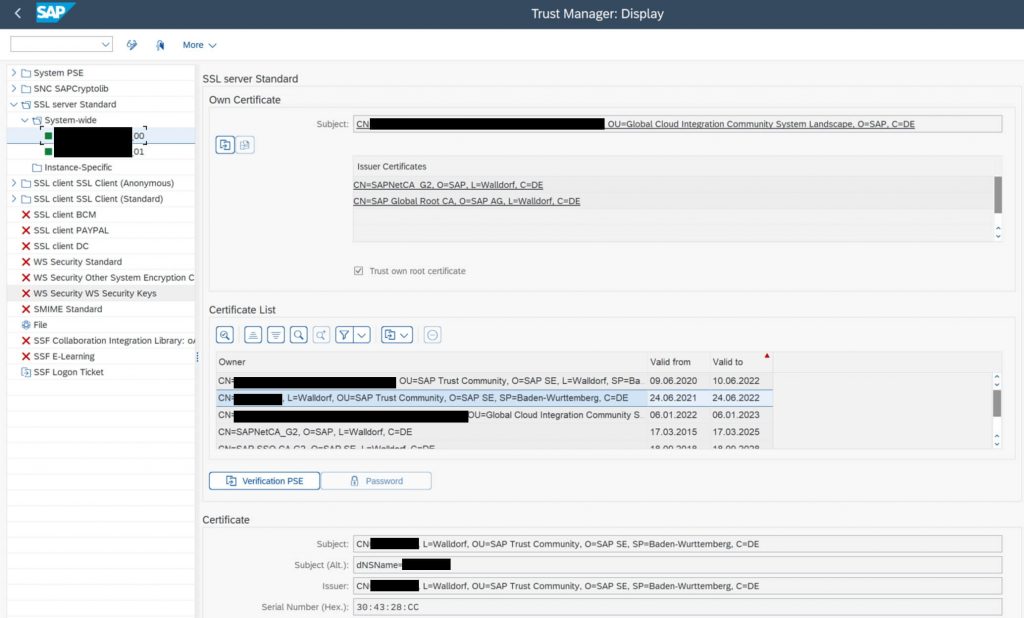Click the Sort descending icon in Certificate List
1024x618 pixels.
[x=276, y=335]
